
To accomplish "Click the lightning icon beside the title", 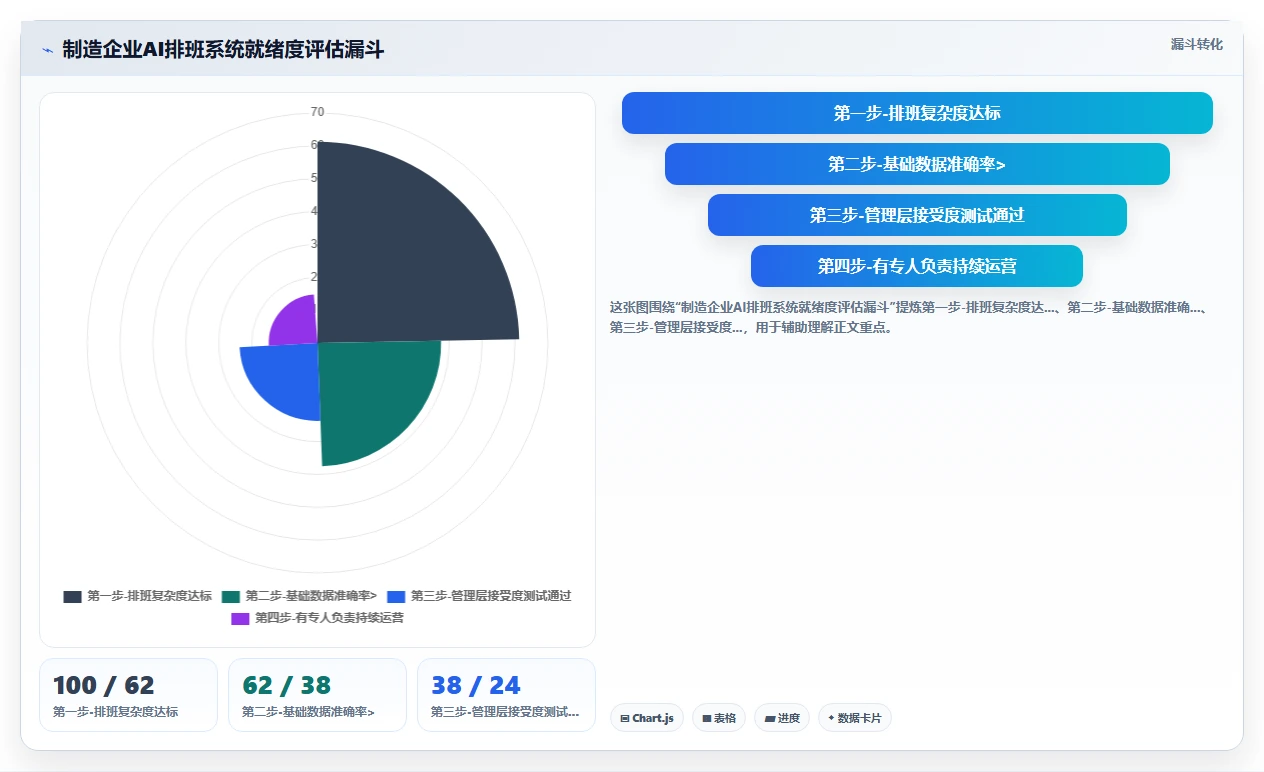I will coord(48,50).
